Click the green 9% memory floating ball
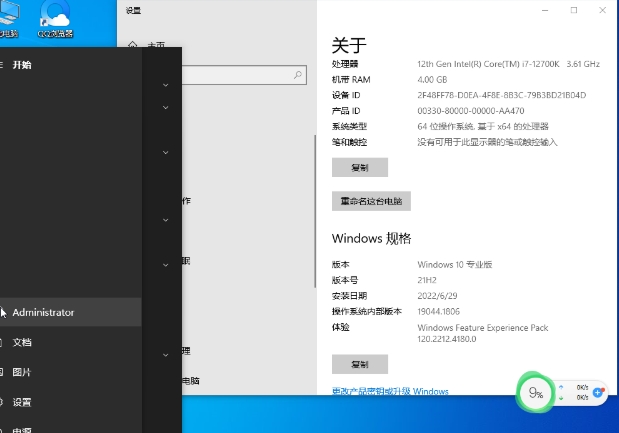619x433 pixels. (537, 393)
